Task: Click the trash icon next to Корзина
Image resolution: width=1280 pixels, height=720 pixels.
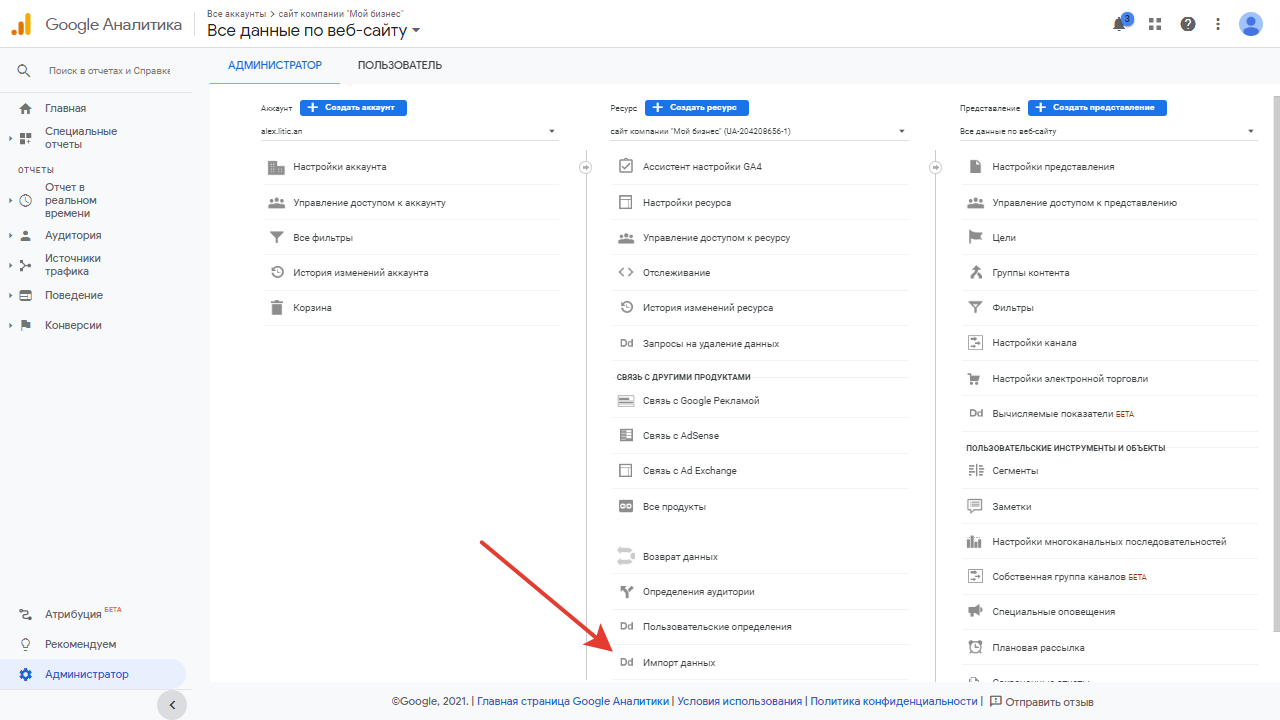Action: point(276,308)
